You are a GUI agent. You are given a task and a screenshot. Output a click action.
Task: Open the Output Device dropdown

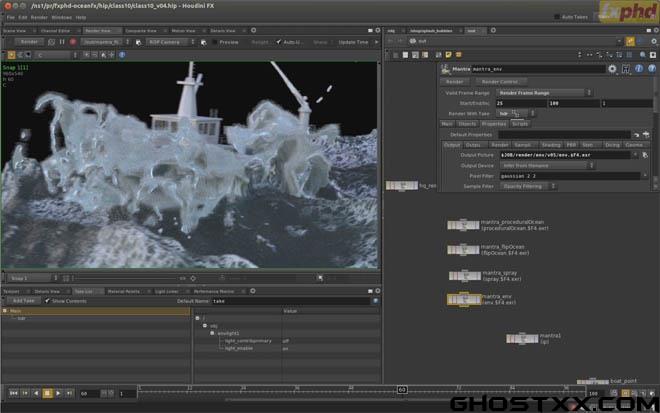[x=547, y=165]
